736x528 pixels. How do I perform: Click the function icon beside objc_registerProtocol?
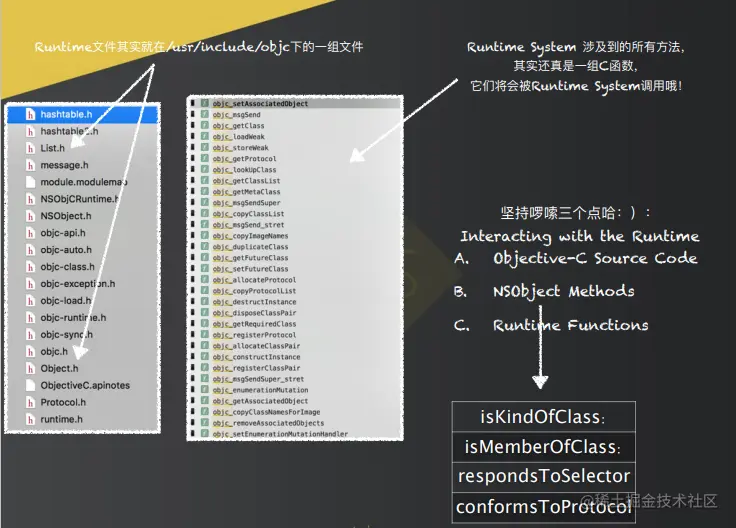coord(205,335)
